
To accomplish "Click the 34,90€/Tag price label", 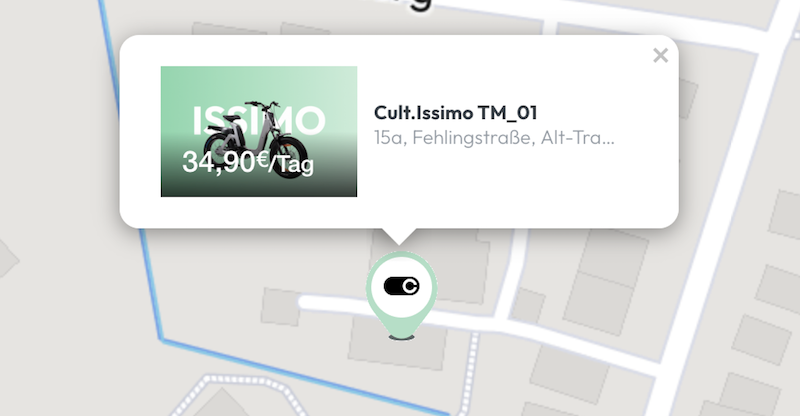I will point(248,162).
